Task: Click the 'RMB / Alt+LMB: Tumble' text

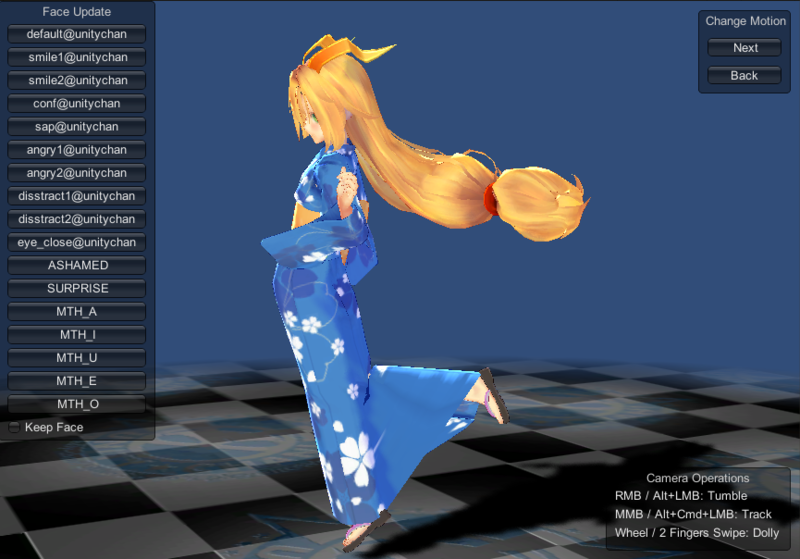Action: 681,496
